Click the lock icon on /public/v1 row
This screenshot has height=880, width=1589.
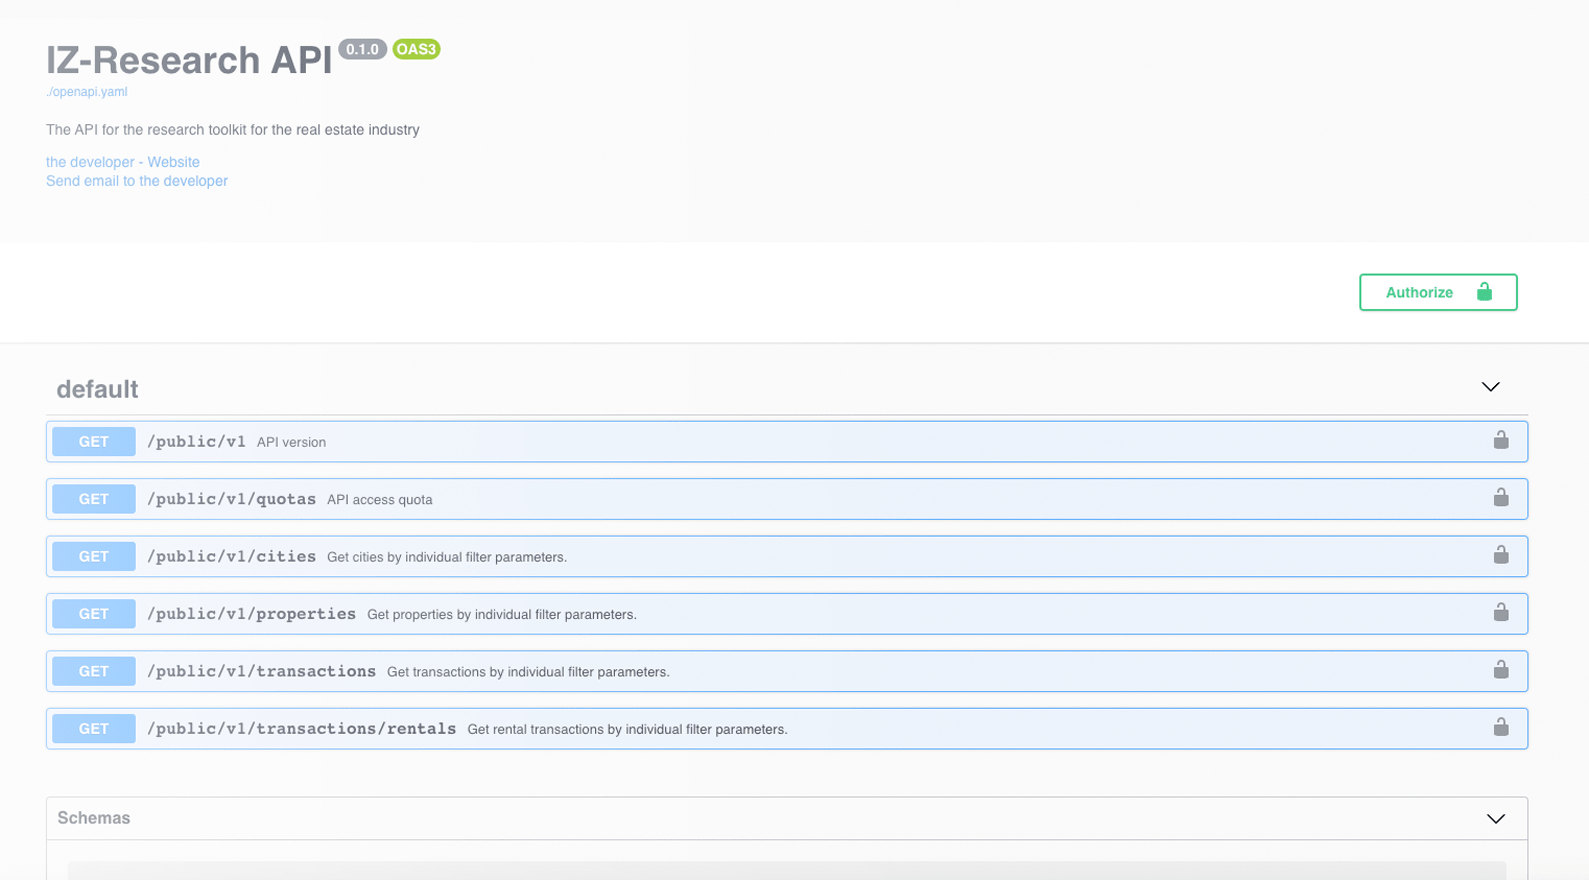pyautogui.click(x=1501, y=440)
